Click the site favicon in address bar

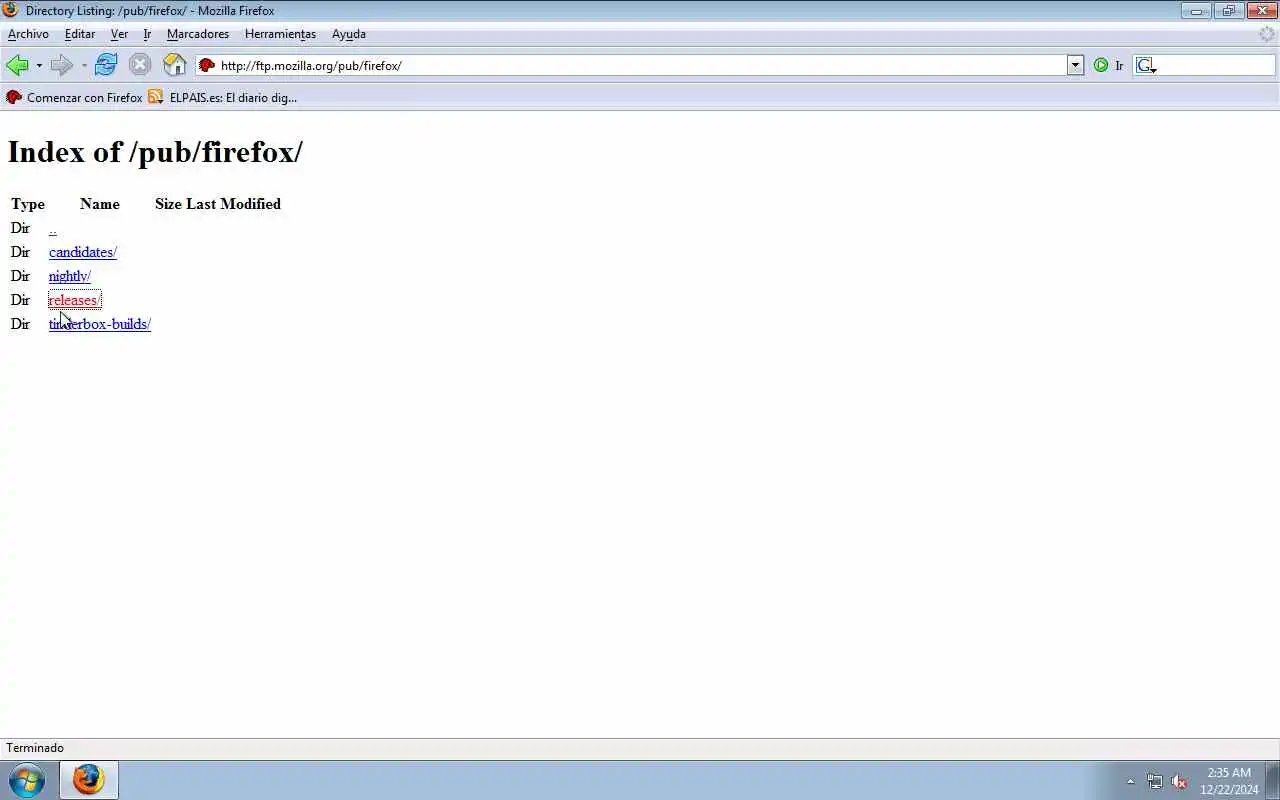(207, 66)
